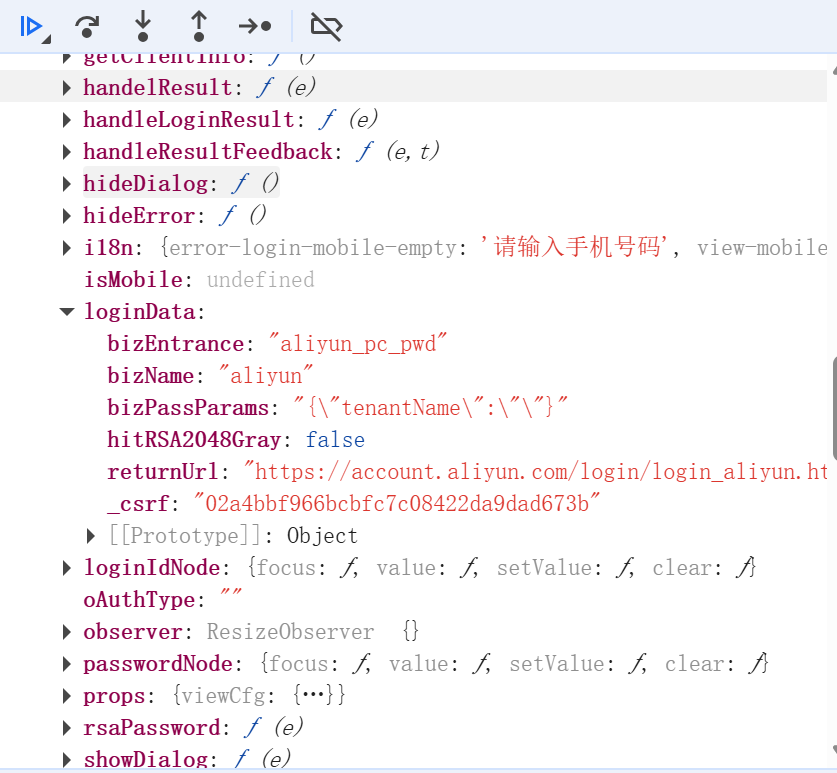Resume script execution in debugger
This screenshot has height=773, width=837.
tap(31, 26)
